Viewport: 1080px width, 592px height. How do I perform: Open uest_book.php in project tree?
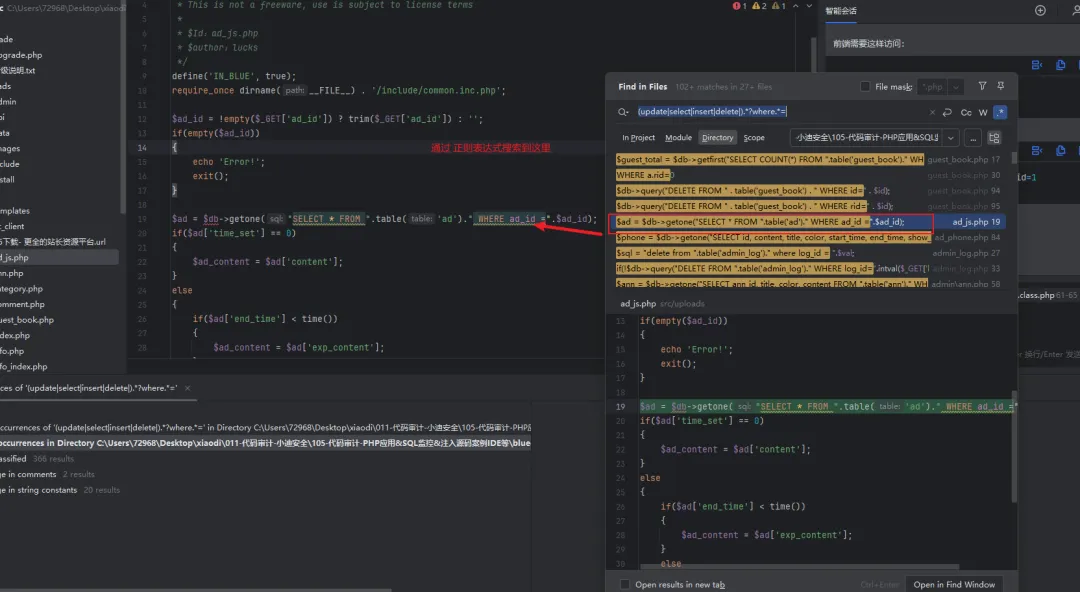(x=27, y=320)
